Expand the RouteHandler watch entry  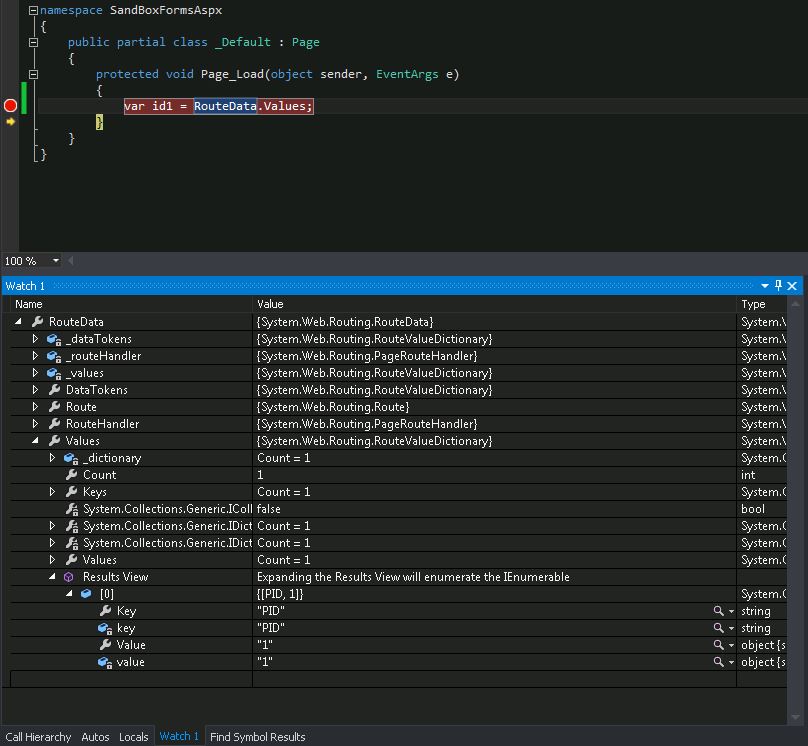(x=36, y=424)
